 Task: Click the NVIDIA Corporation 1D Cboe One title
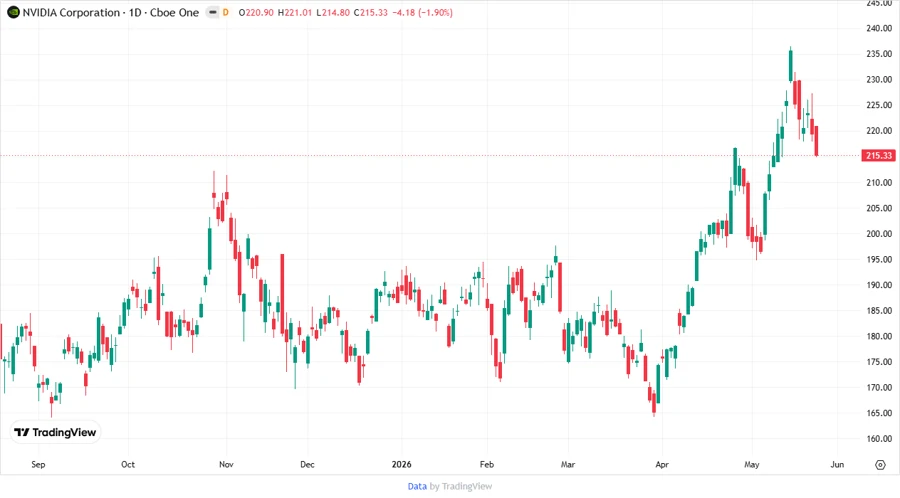point(111,12)
